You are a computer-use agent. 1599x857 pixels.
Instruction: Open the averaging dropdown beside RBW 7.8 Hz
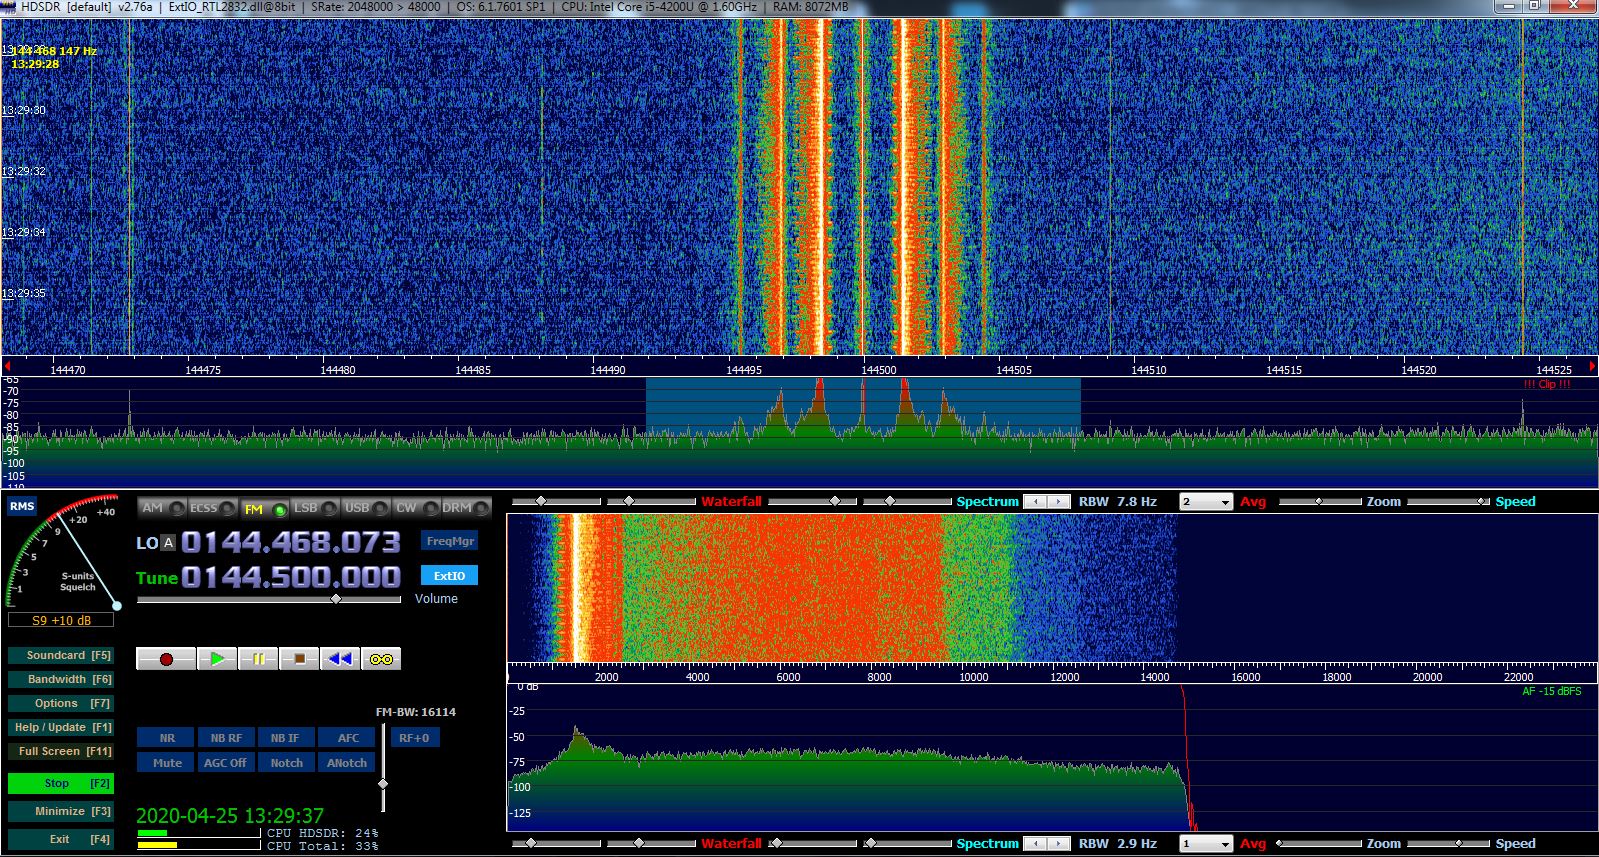pyautogui.click(x=1206, y=502)
